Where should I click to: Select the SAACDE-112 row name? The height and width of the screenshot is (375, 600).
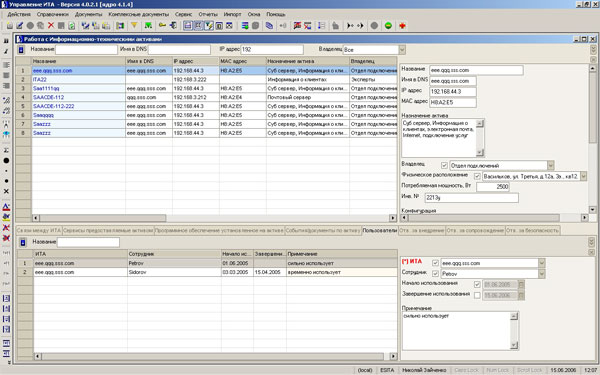click(x=49, y=97)
